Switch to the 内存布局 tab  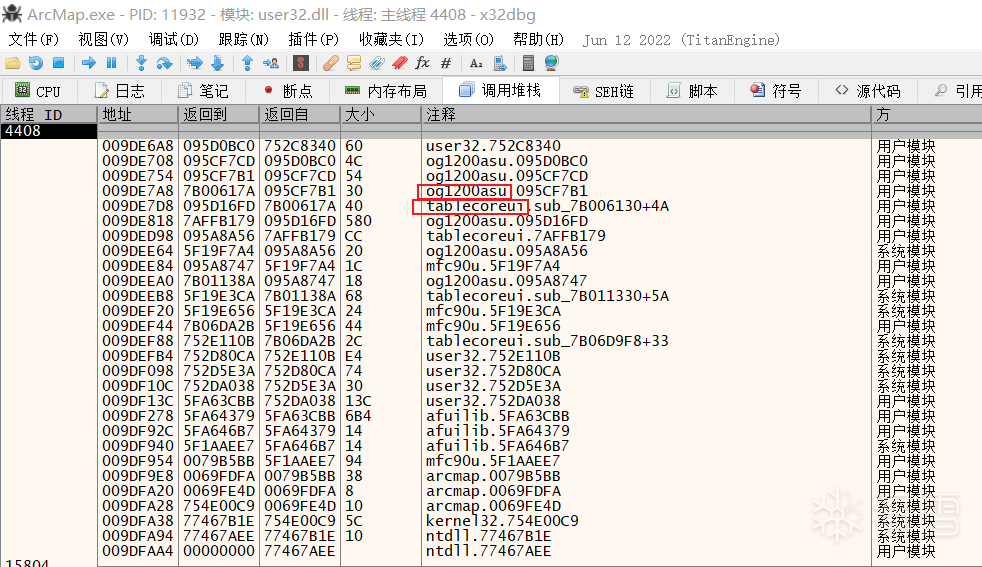386,91
